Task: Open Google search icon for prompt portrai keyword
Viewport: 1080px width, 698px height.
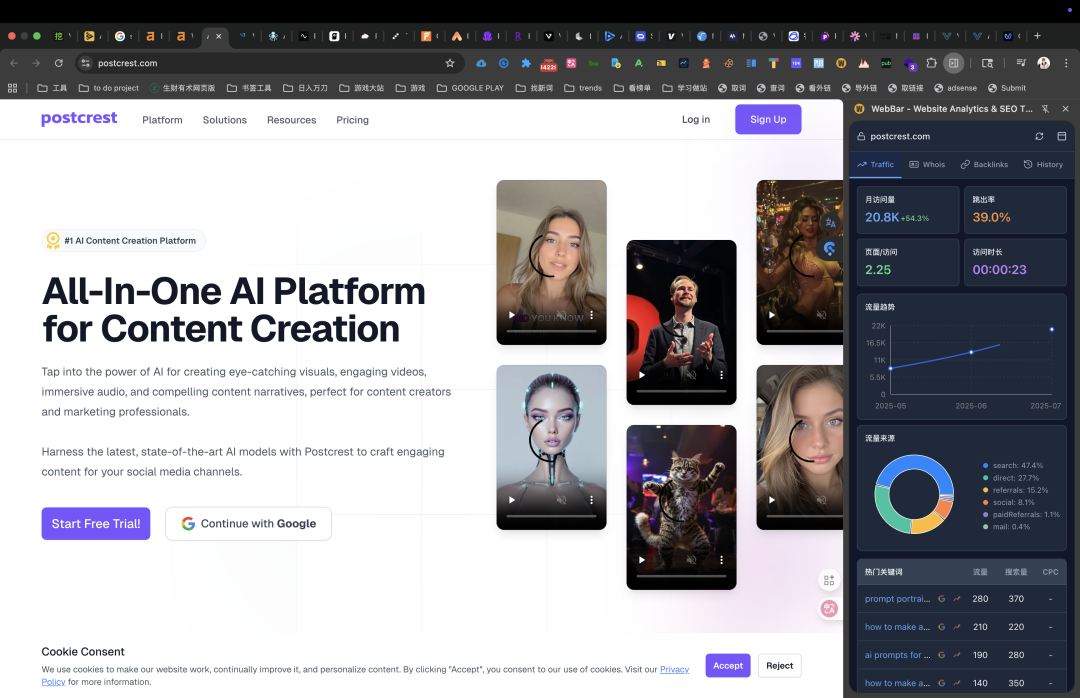Action: [x=942, y=599]
